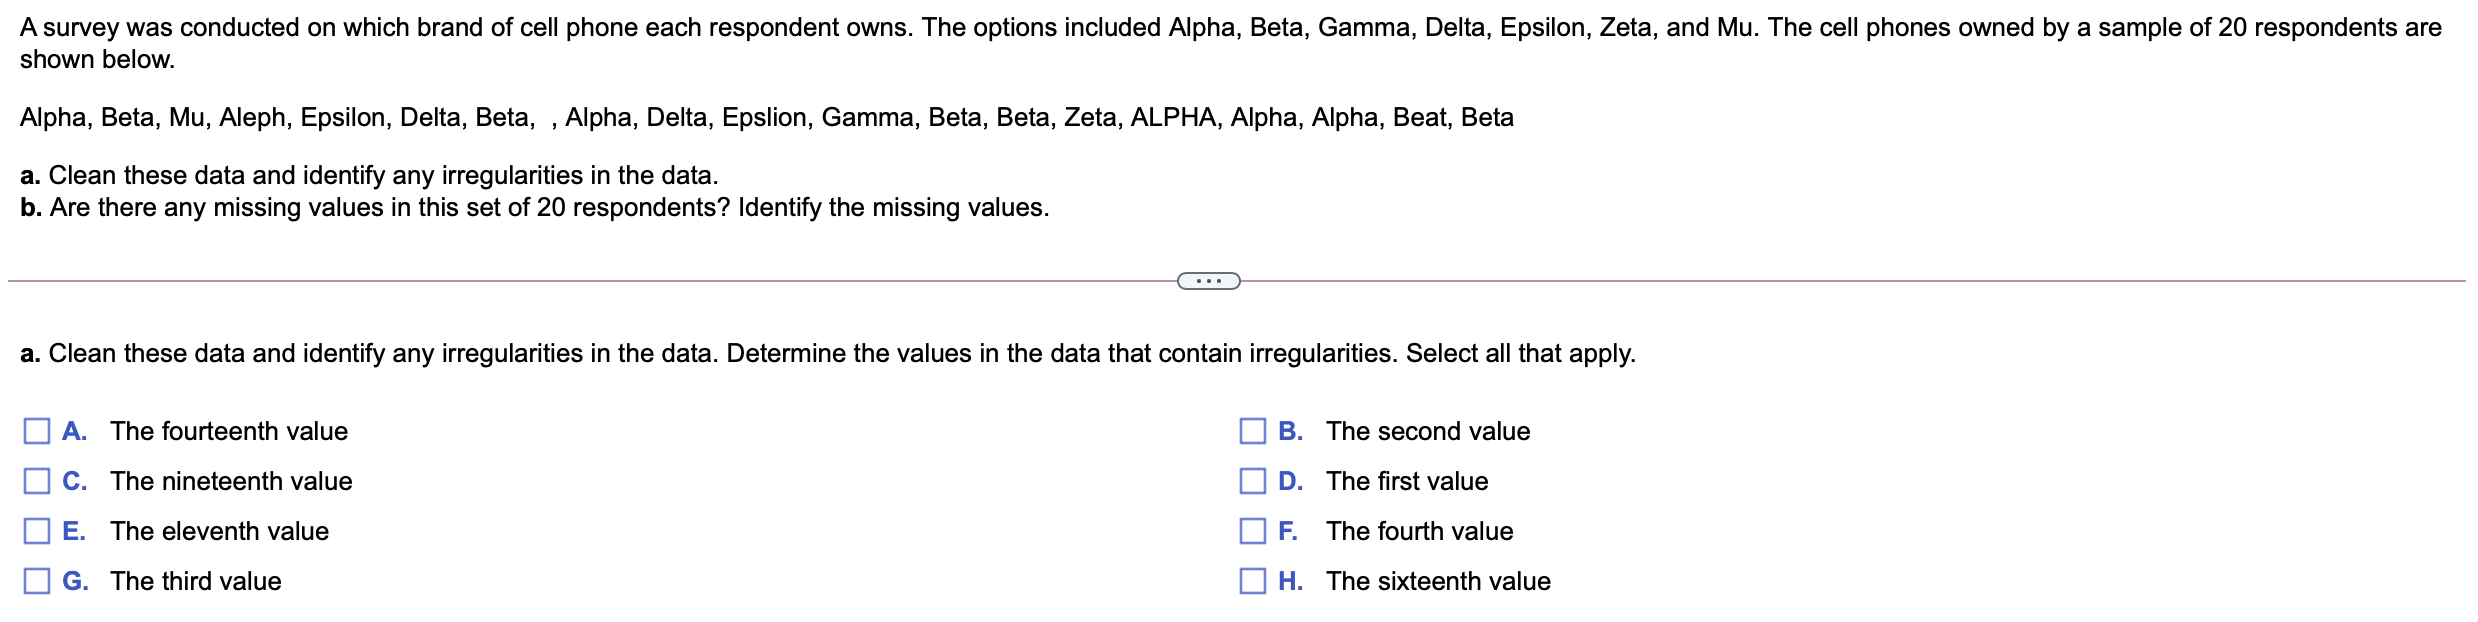Tick the checkbox beside option B
The image size is (2478, 622).
click(x=1252, y=431)
